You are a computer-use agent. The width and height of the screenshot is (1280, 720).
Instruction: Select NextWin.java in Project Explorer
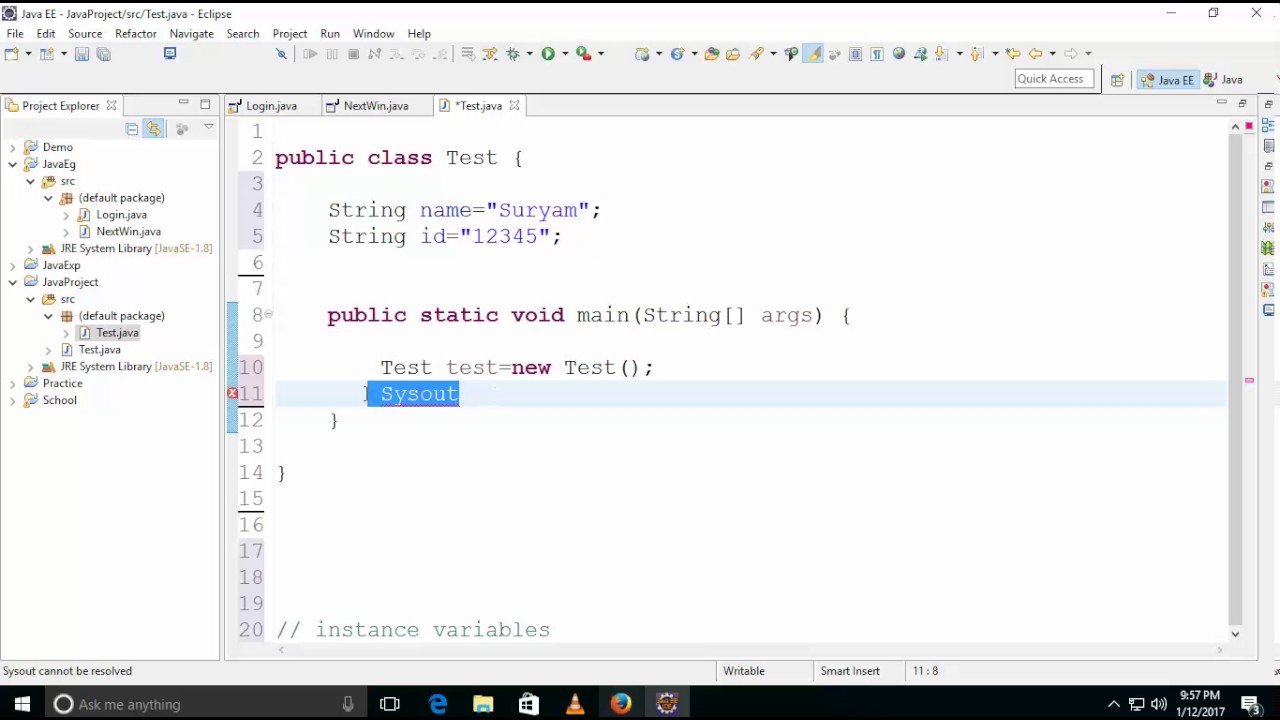pyautogui.click(x=128, y=232)
